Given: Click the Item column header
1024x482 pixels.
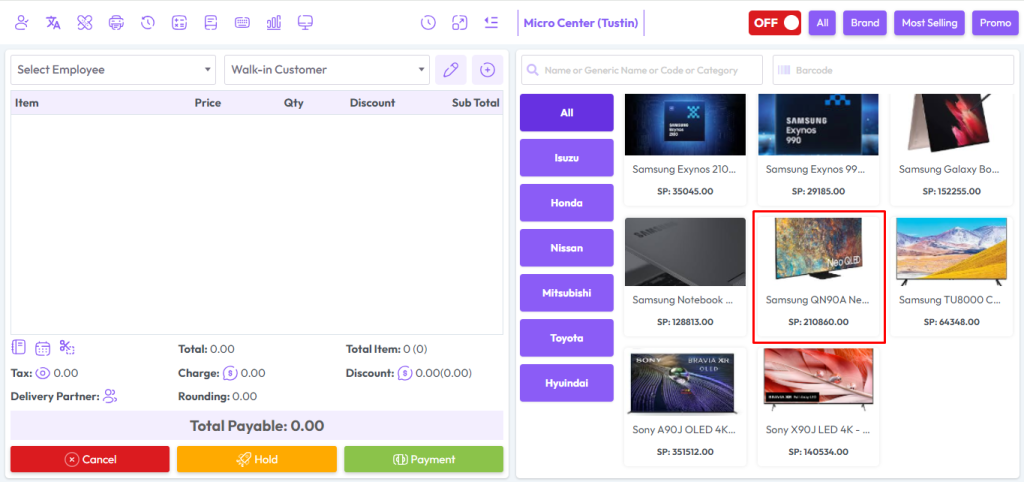Looking at the screenshot, I should point(27,103).
